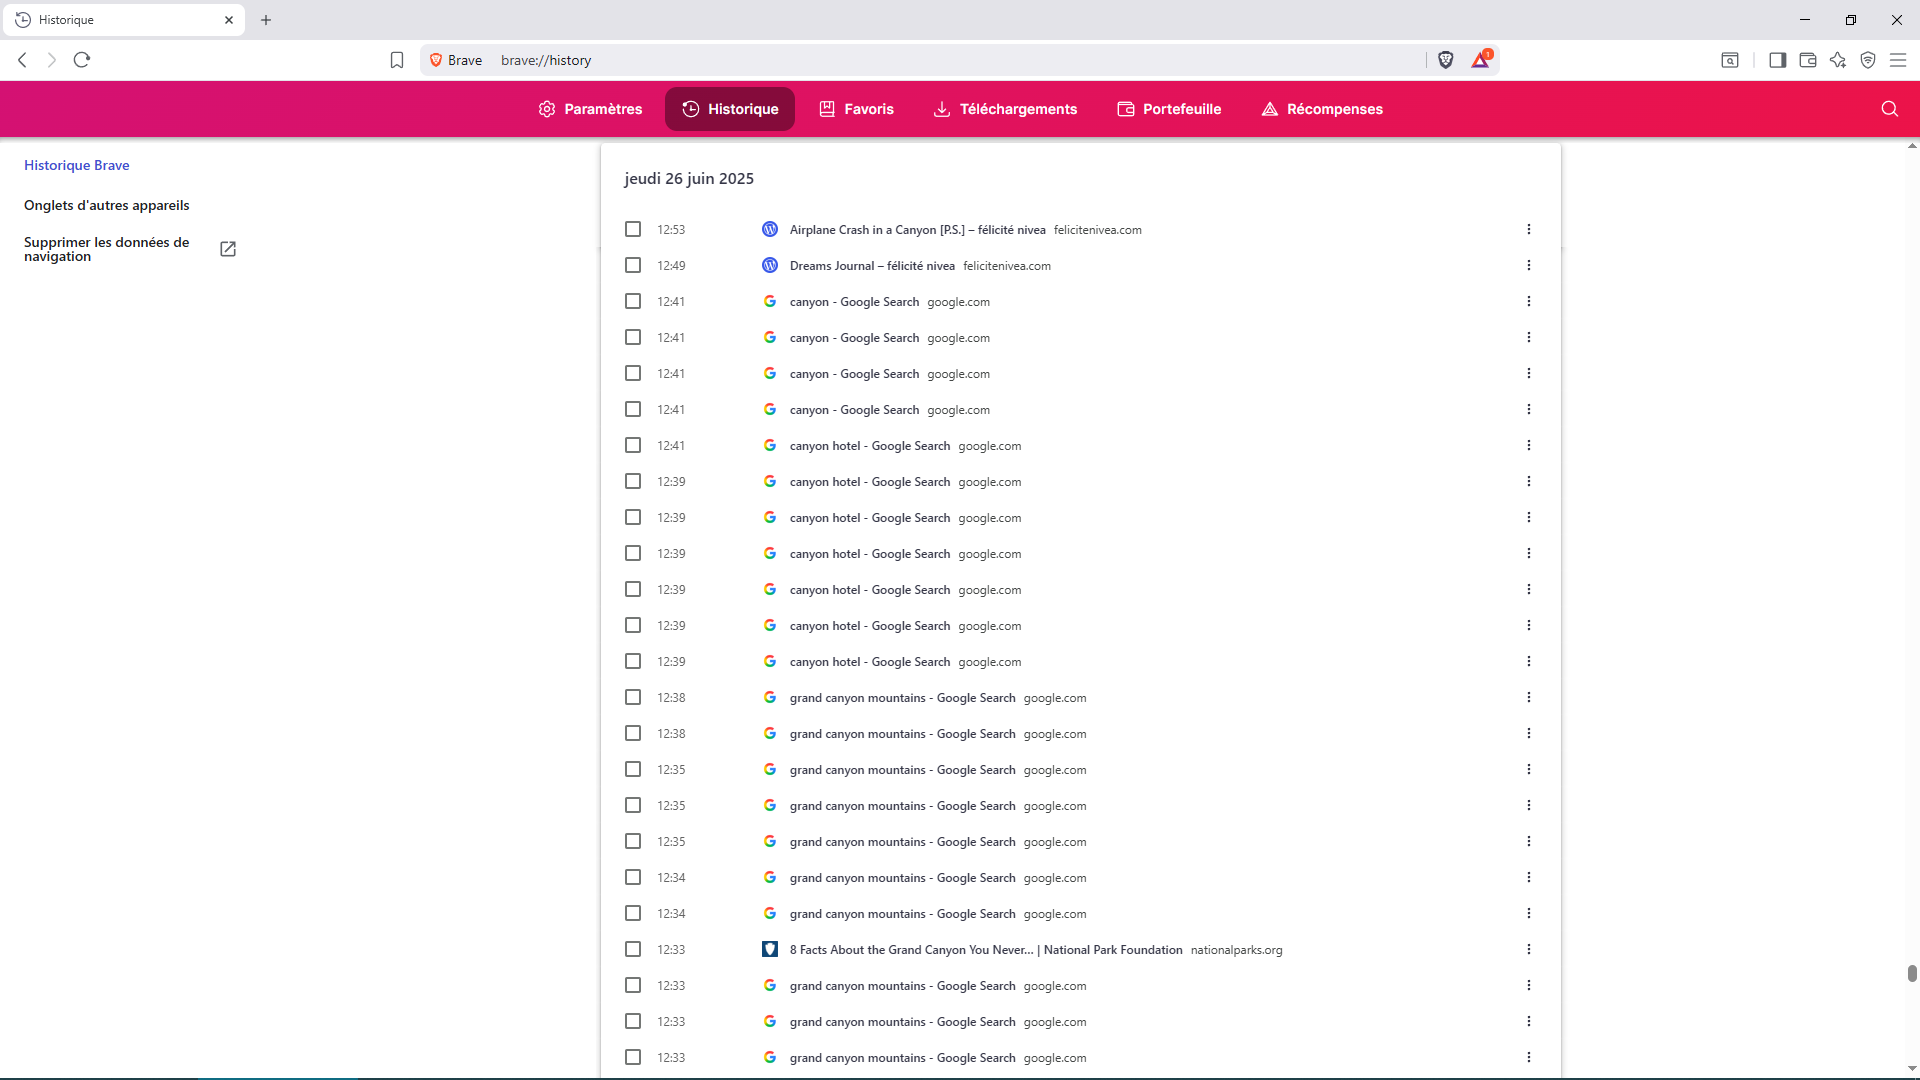This screenshot has width=1920, height=1080.
Task: Bookmark this page with the bookmark icon
Action: pos(397,60)
